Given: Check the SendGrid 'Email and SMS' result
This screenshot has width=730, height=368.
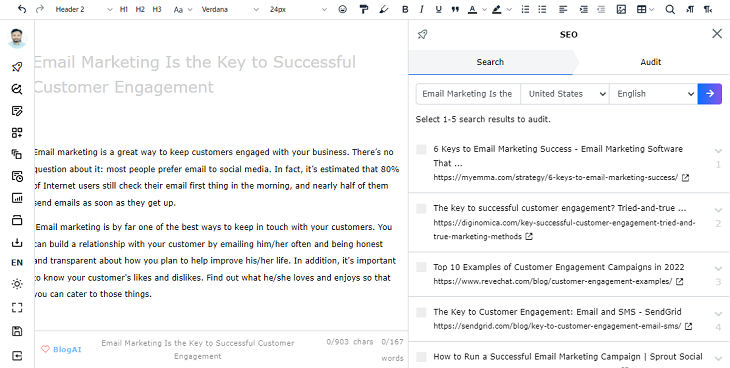Looking at the screenshot, I should tap(421, 312).
